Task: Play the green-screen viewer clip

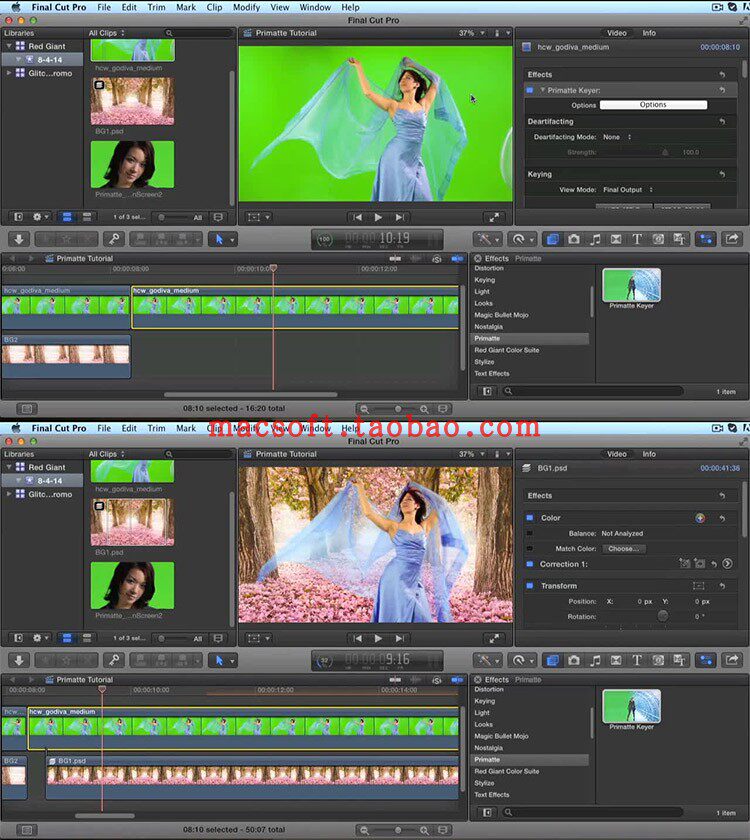Action: coord(378,217)
